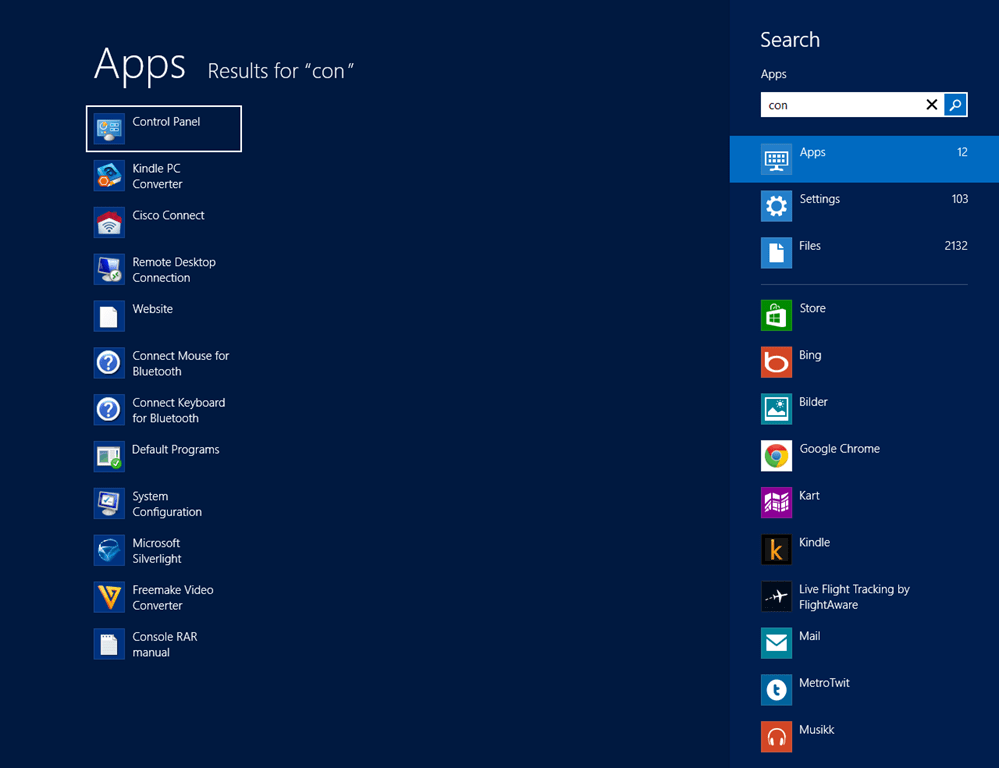Open Default Programs icon
Image resolution: width=999 pixels, height=768 pixels.
click(109, 457)
